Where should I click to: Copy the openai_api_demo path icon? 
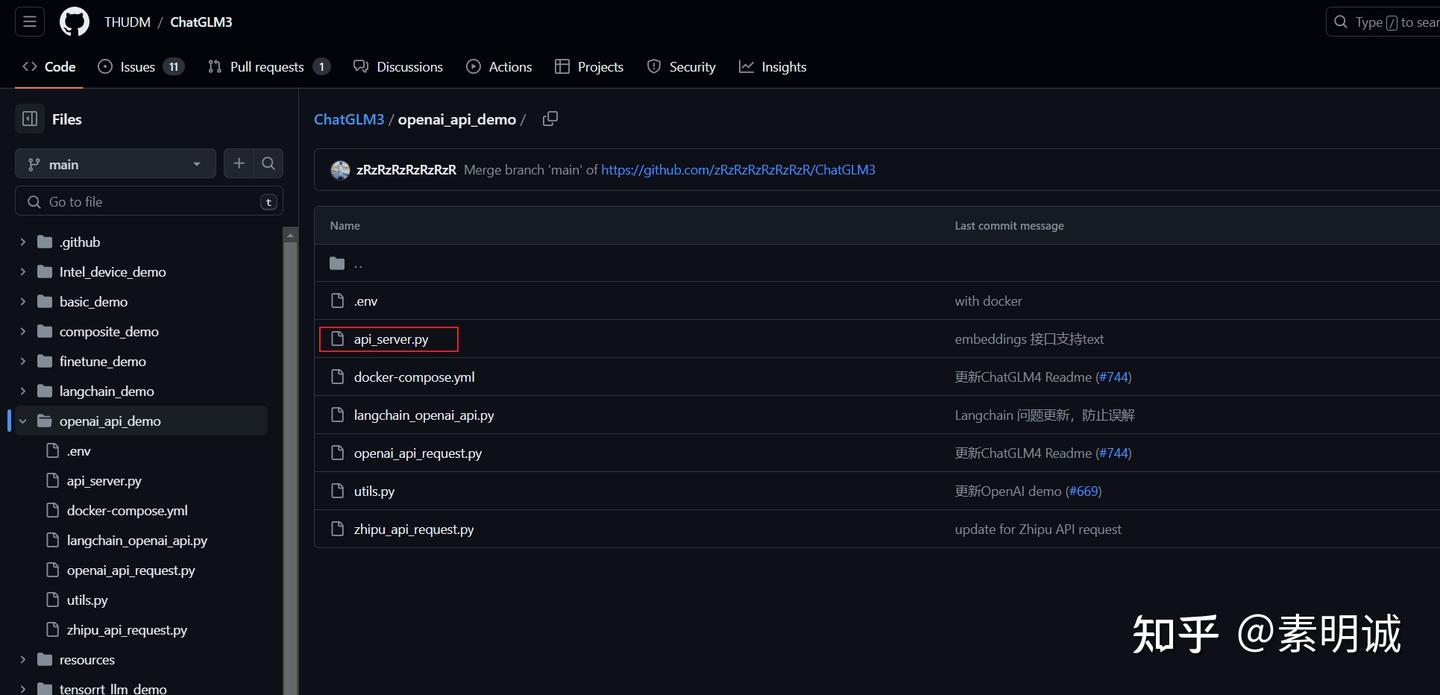coord(550,119)
